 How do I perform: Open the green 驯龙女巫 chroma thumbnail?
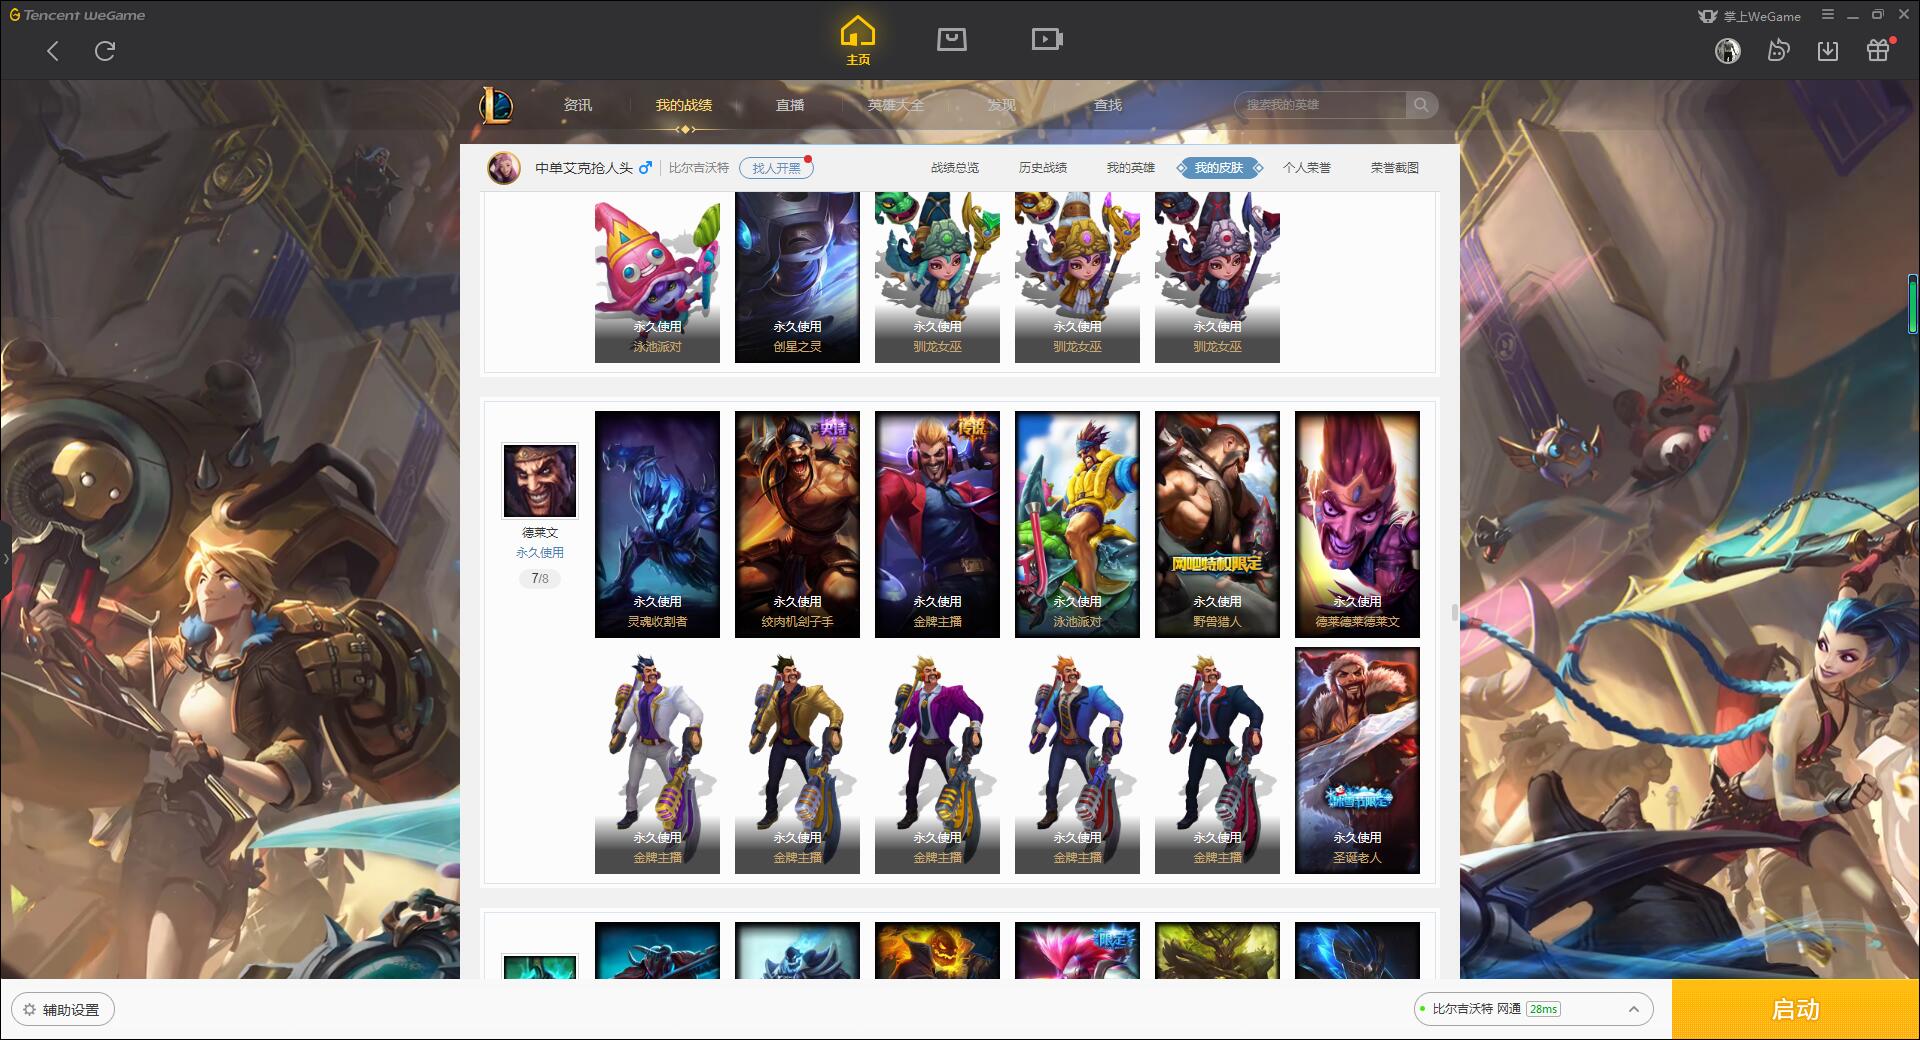937,277
